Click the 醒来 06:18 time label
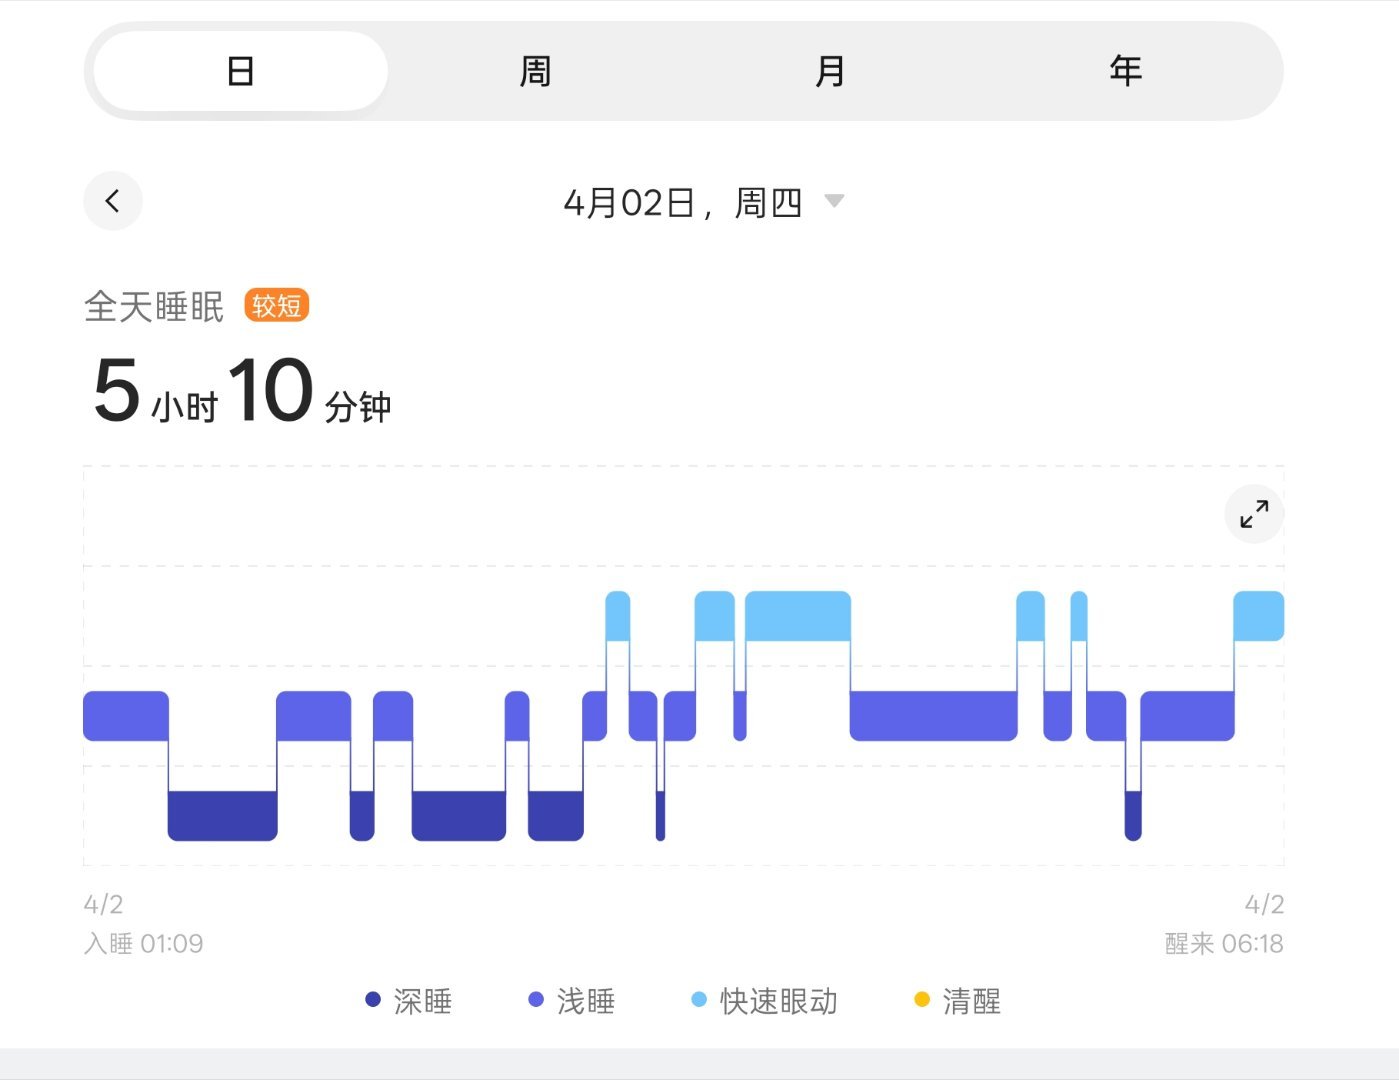The height and width of the screenshot is (1080, 1399). pyautogui.click(x=1224, y=944)
